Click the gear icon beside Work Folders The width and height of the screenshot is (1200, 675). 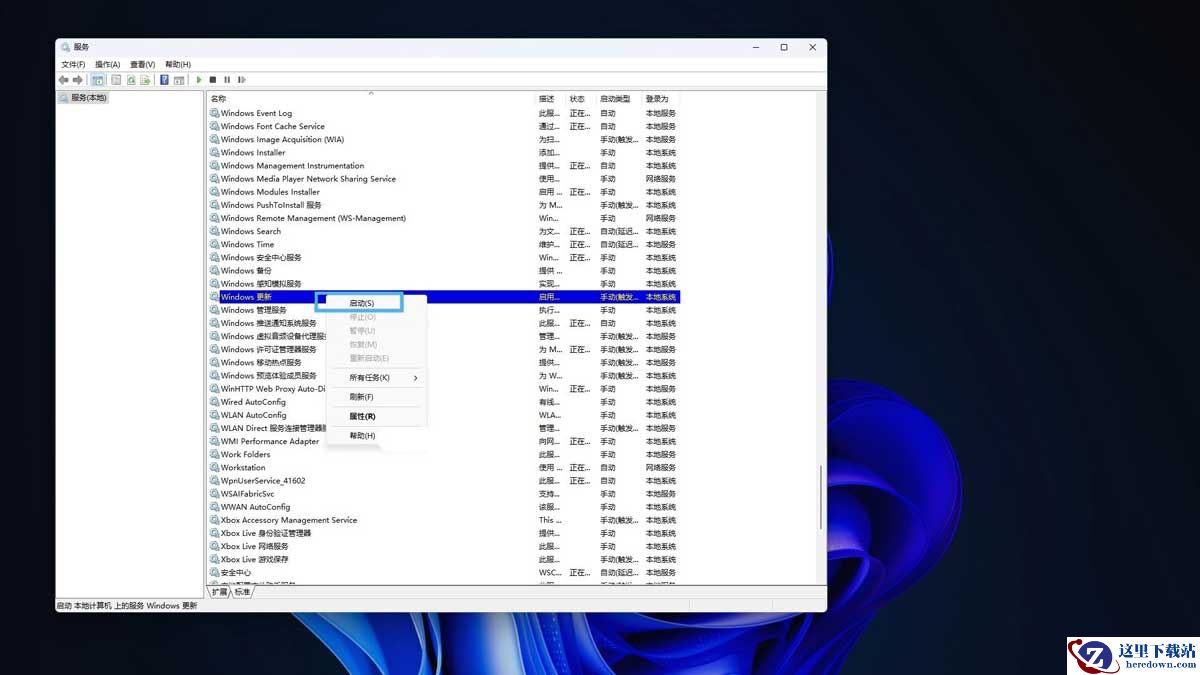click(x=214, y=454)
